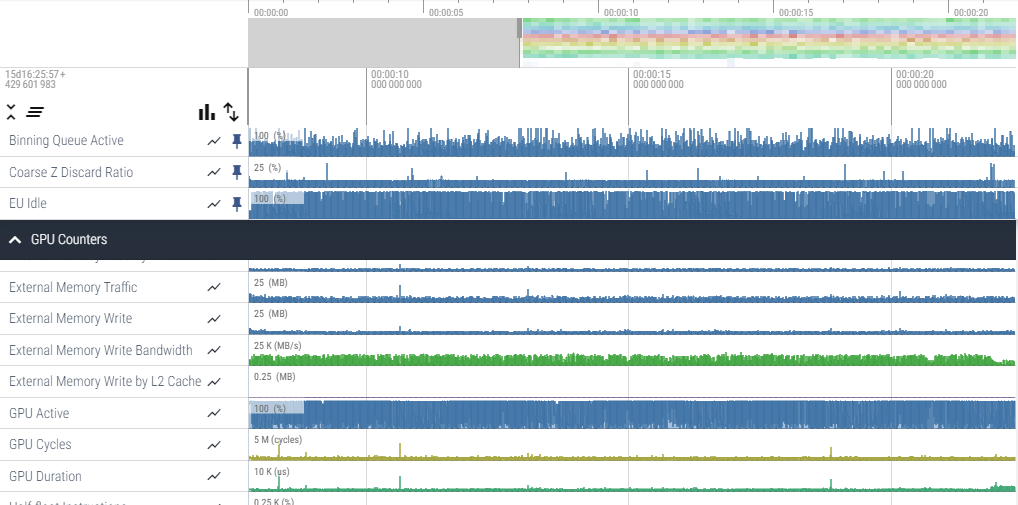This screenshot has width=1018, height=505.
Task: Select the EU Idle track label
Action: point(28,204)
